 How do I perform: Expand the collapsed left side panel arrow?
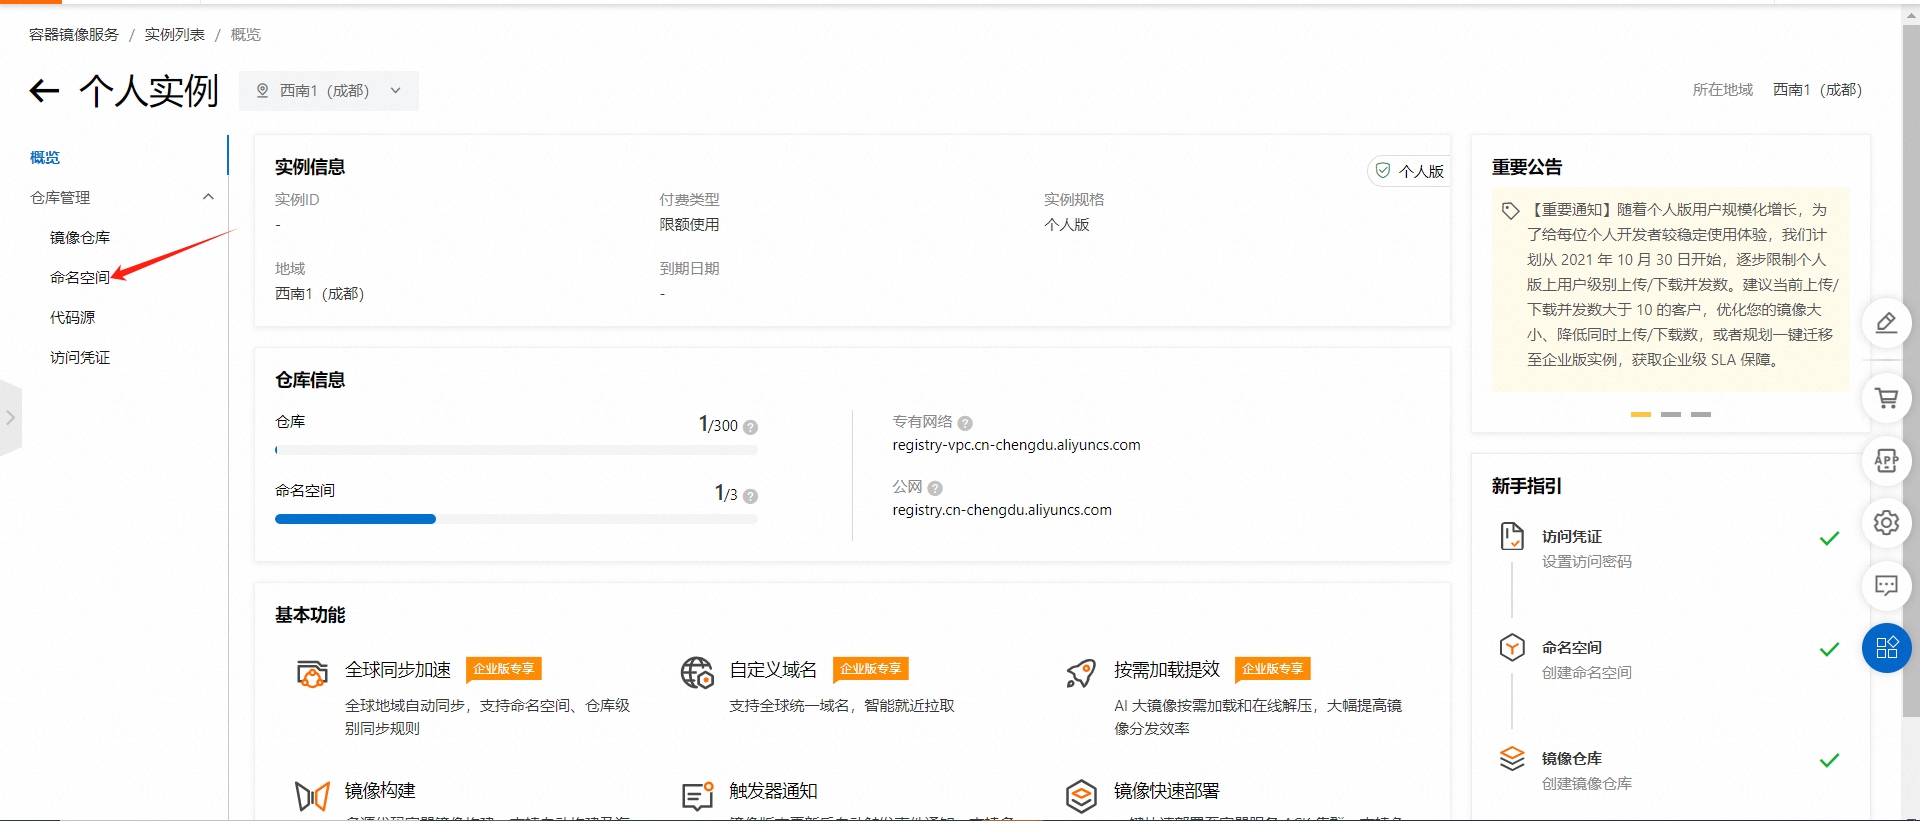[x=10, y=418]
